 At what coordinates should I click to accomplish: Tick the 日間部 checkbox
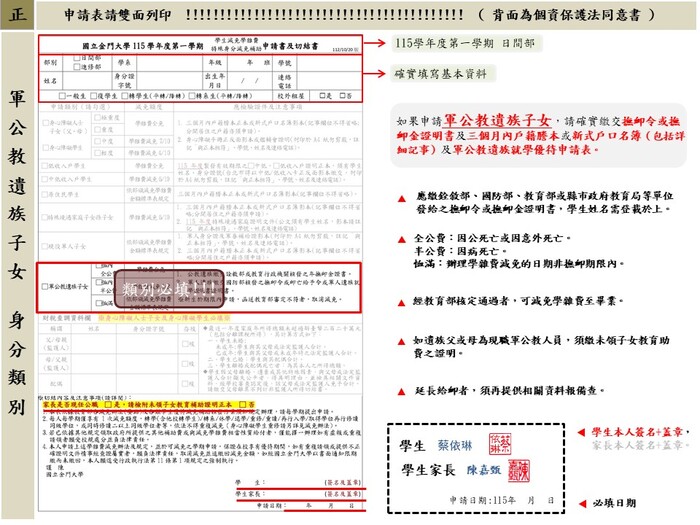tap(75, 57)
